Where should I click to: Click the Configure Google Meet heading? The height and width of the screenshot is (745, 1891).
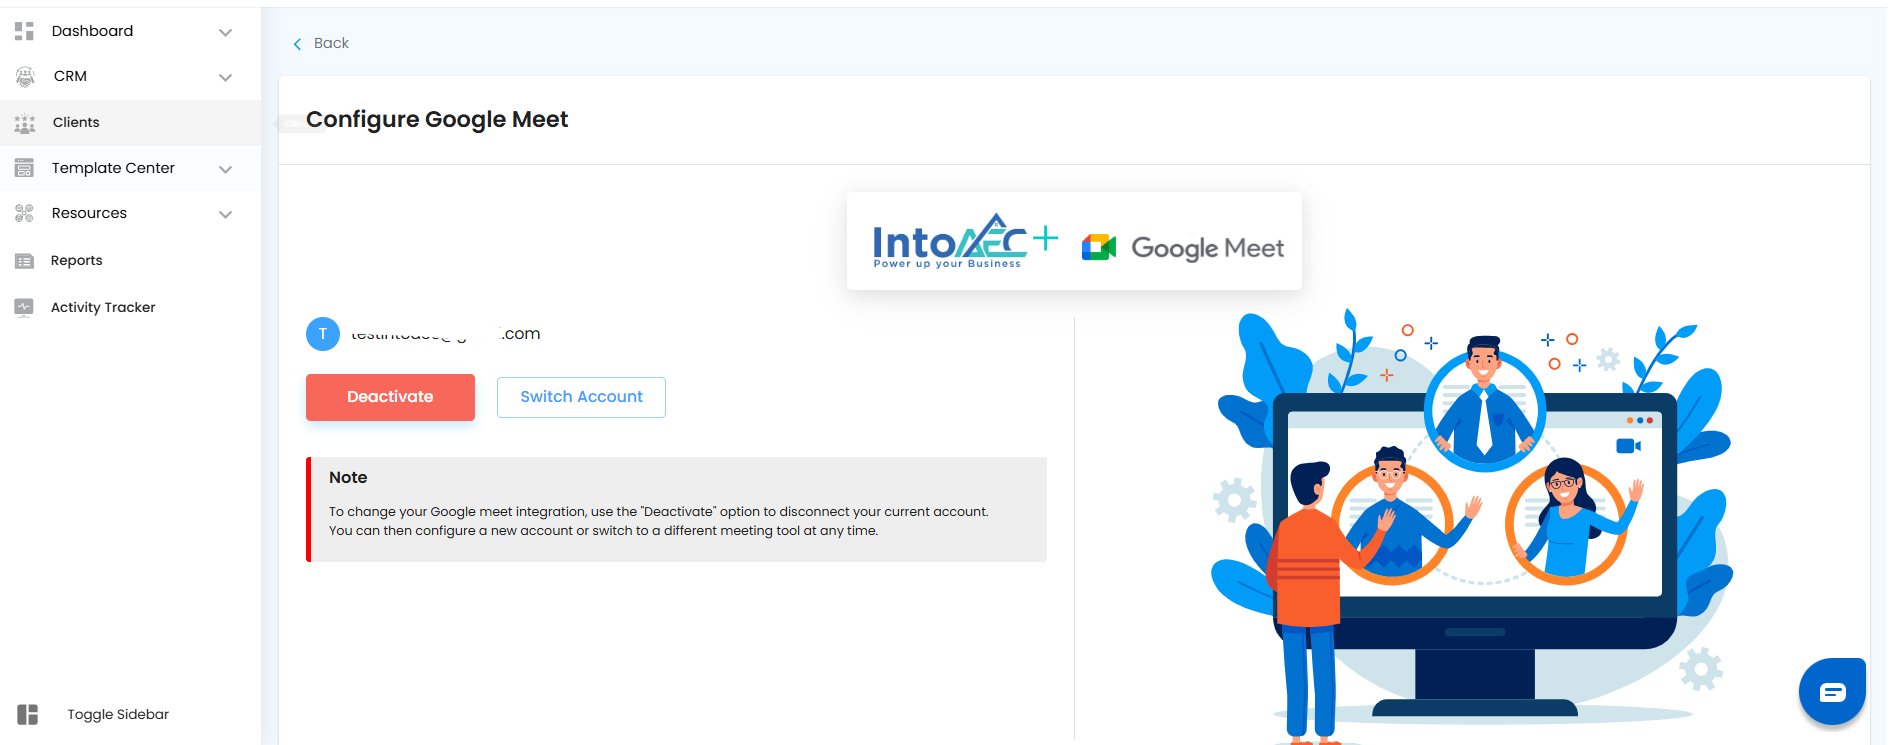pos(437,120)
